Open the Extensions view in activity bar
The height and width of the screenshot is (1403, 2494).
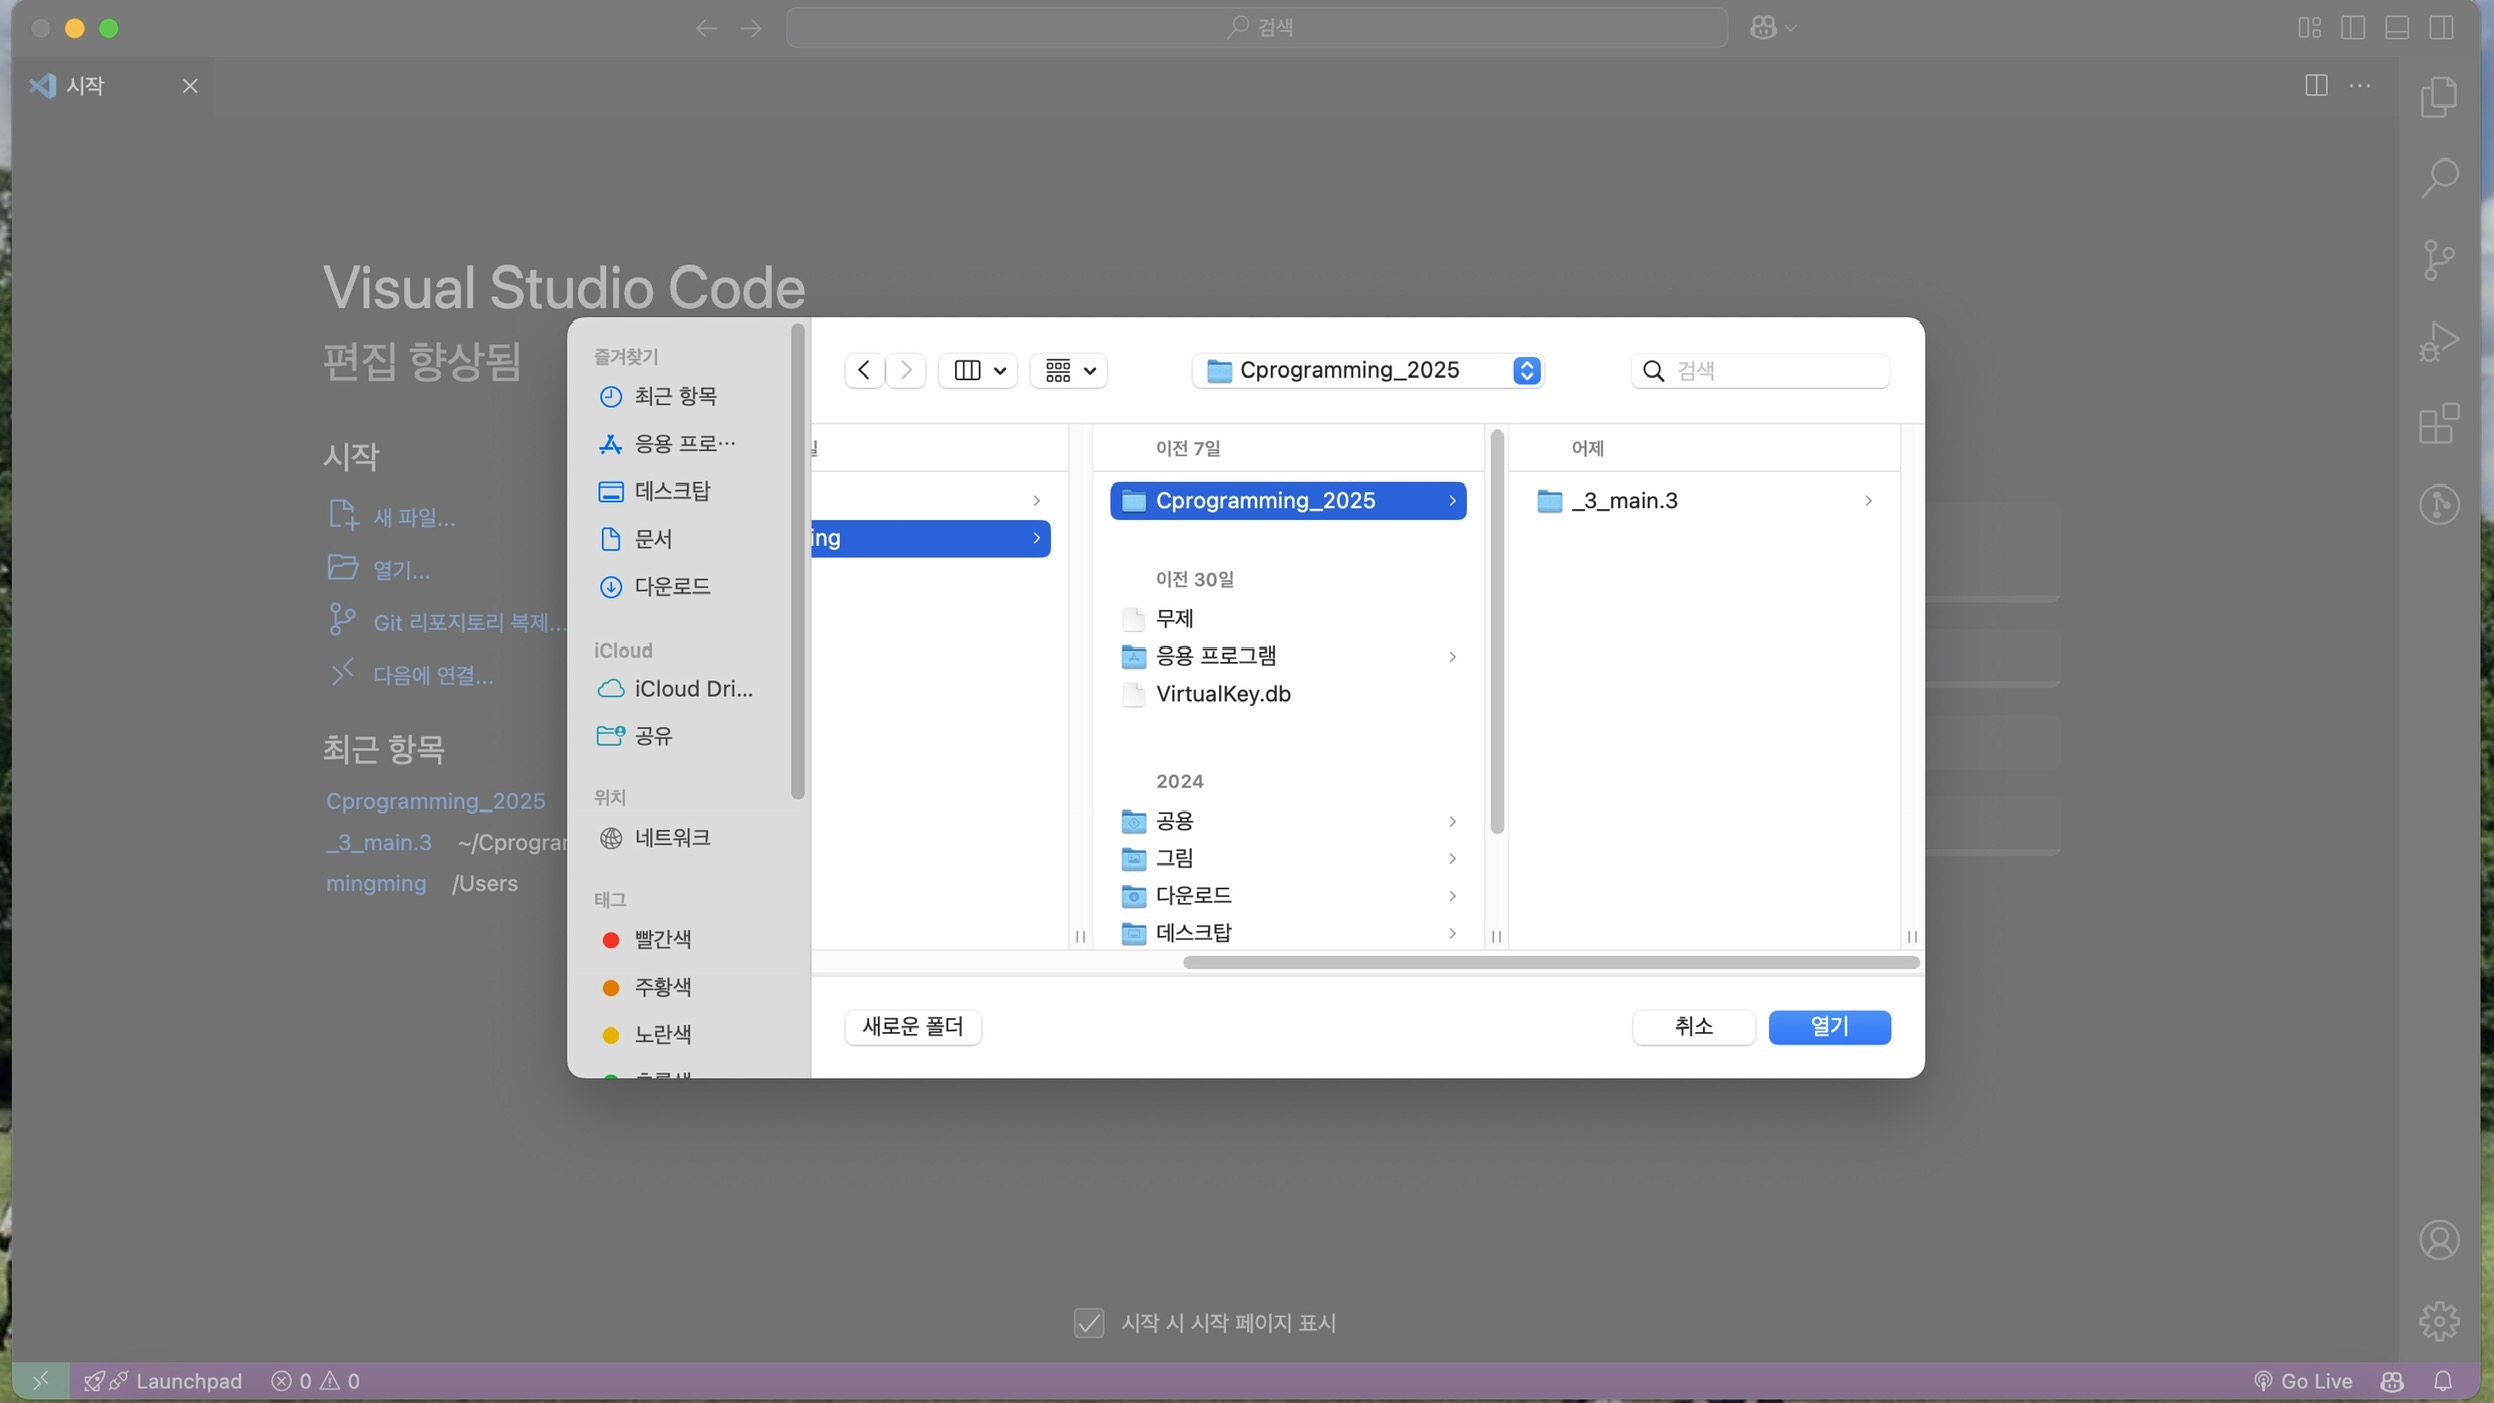[2439, 423]
